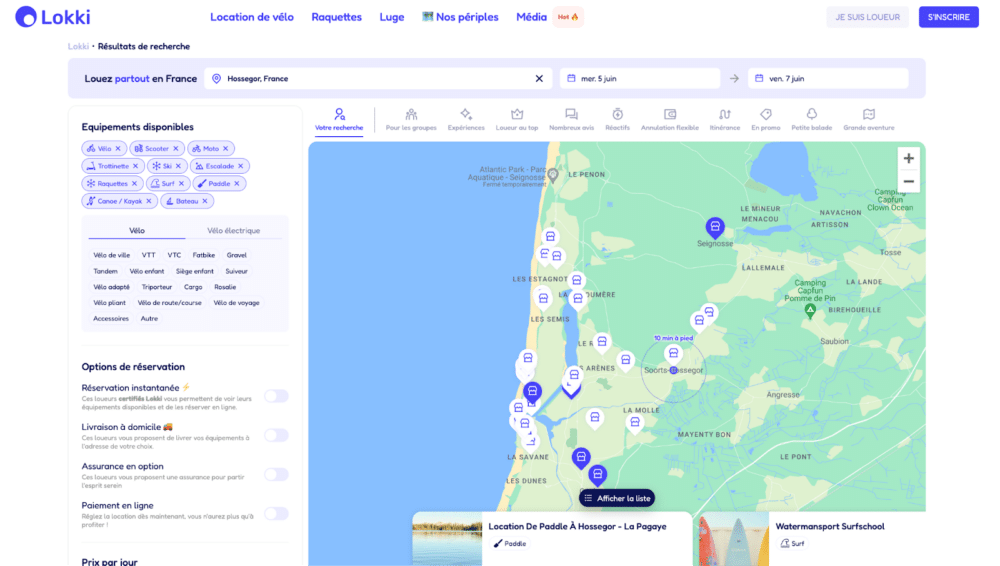
Task: Remove the Escalade filter chip
Action: [241, 166]
